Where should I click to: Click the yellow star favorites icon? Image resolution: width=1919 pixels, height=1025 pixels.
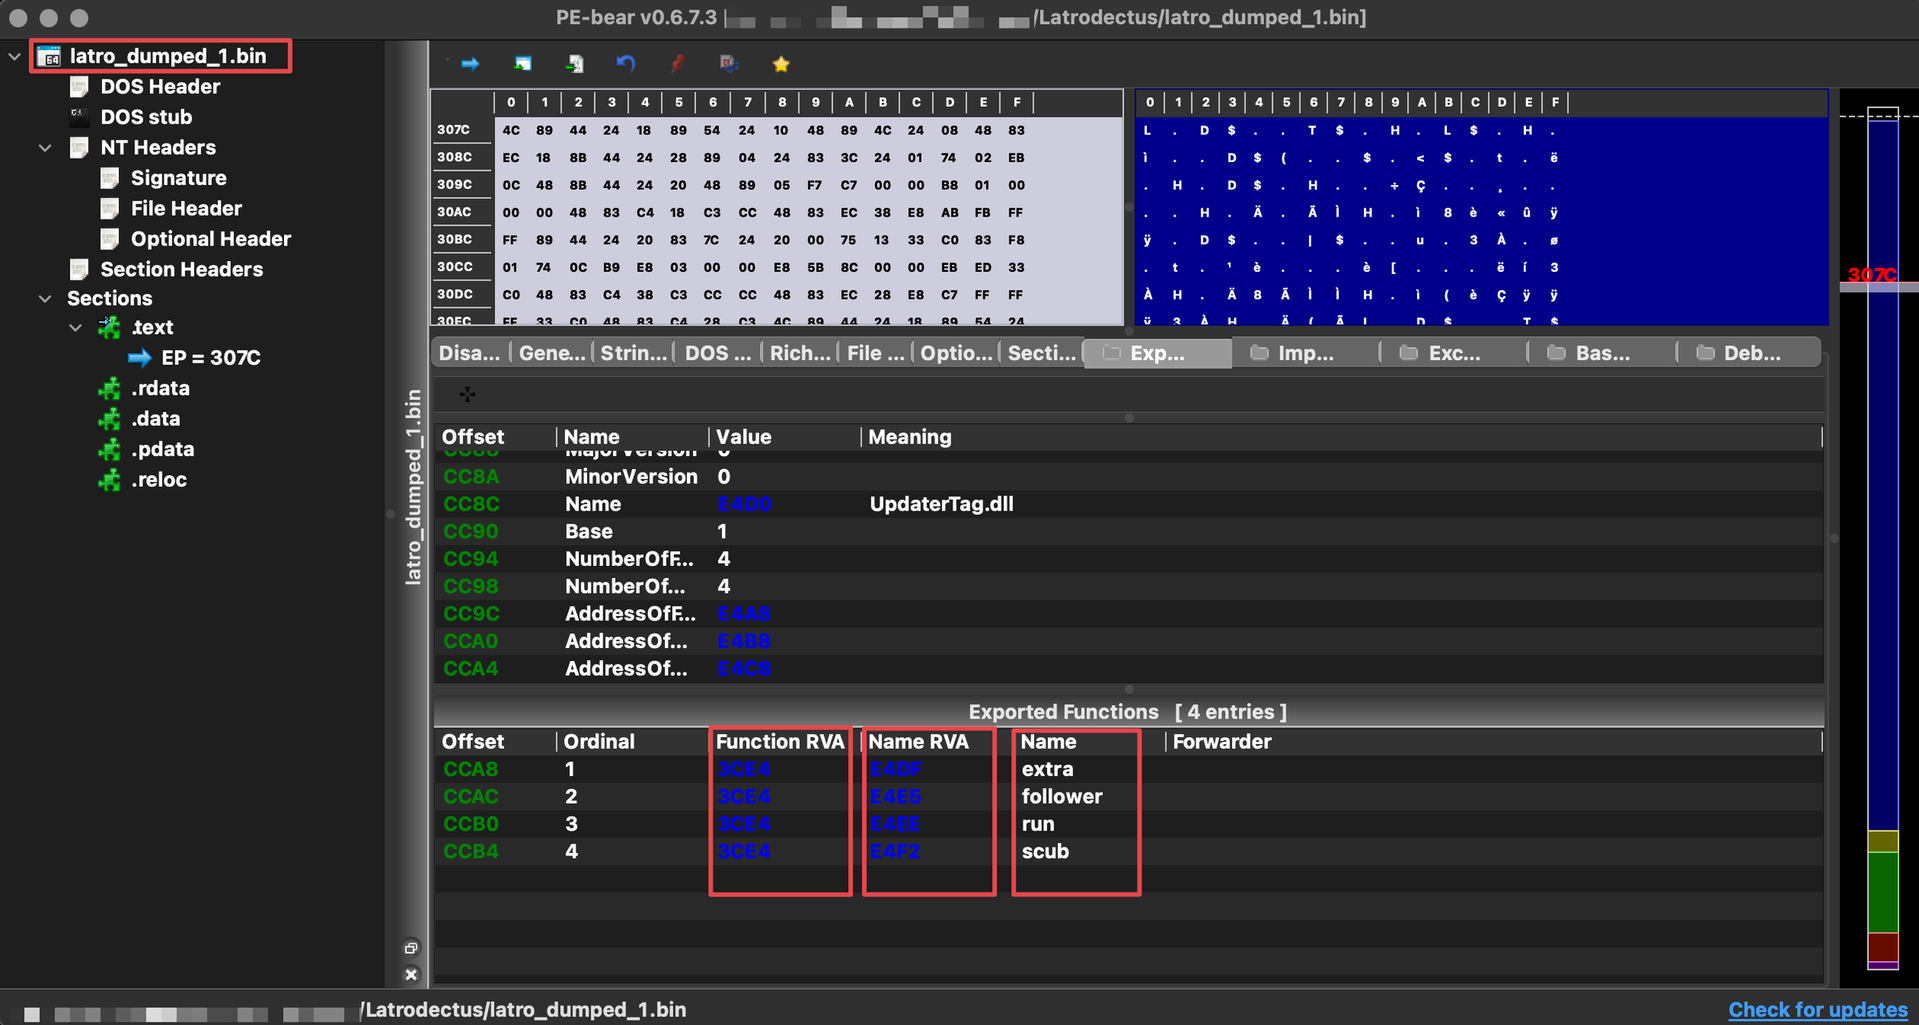[x=780, y=63]
